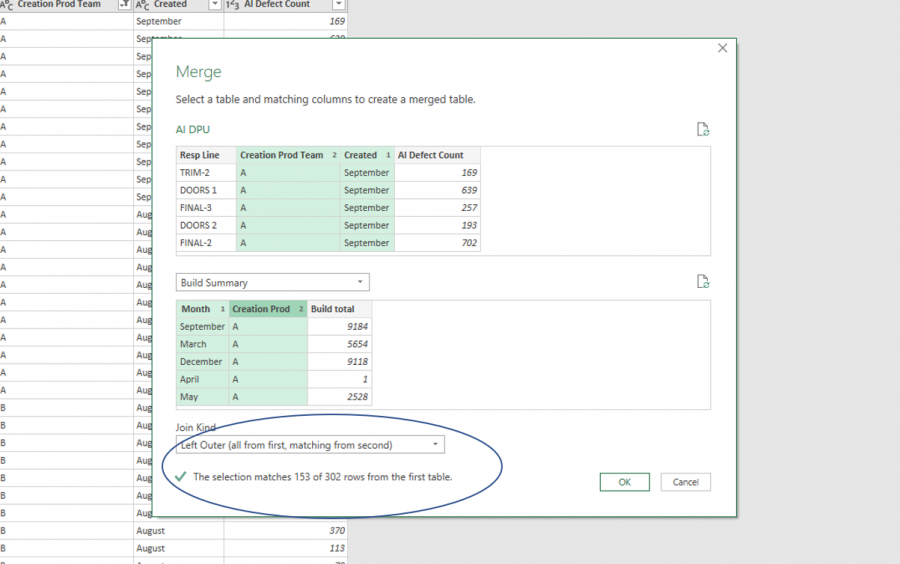Click Created column text type icon in background

(x=142, y=5)
